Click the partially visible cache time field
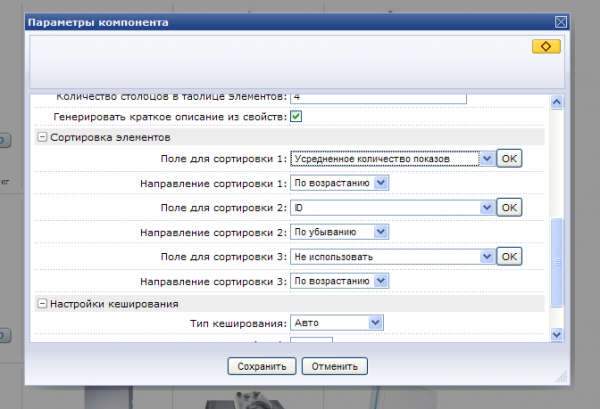The width and height of the screenshot is (600, 409). click(x=311, y=340)
